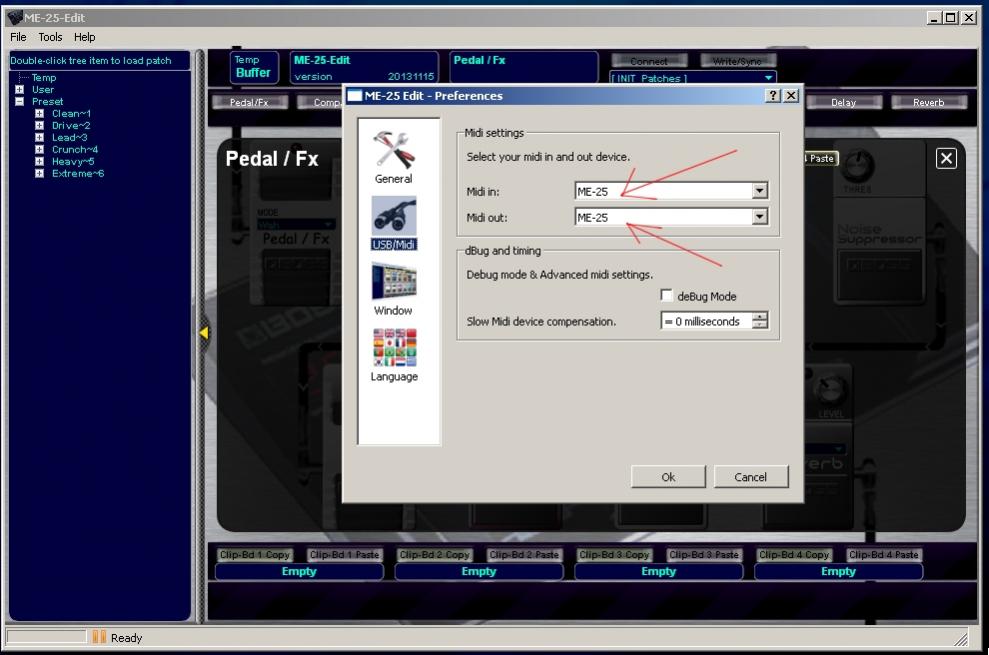Click the Write/Sync button
Viewport: 989px width, 655px height.
tap(737, 61)
